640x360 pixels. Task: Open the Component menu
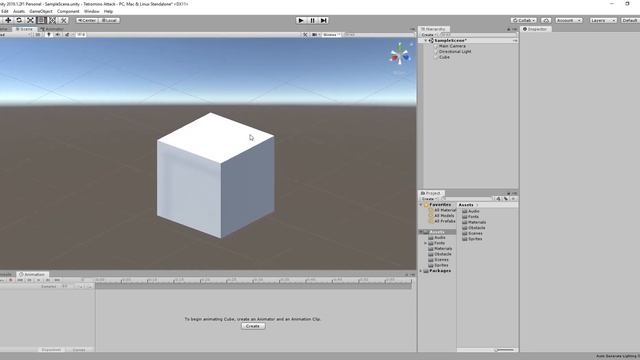[68, 11]
